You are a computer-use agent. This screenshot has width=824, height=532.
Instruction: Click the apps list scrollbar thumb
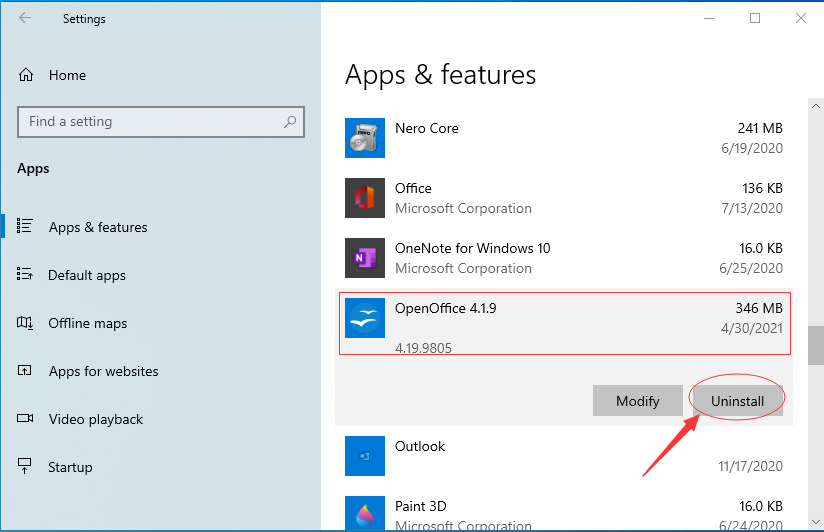[x=816, y=345]
